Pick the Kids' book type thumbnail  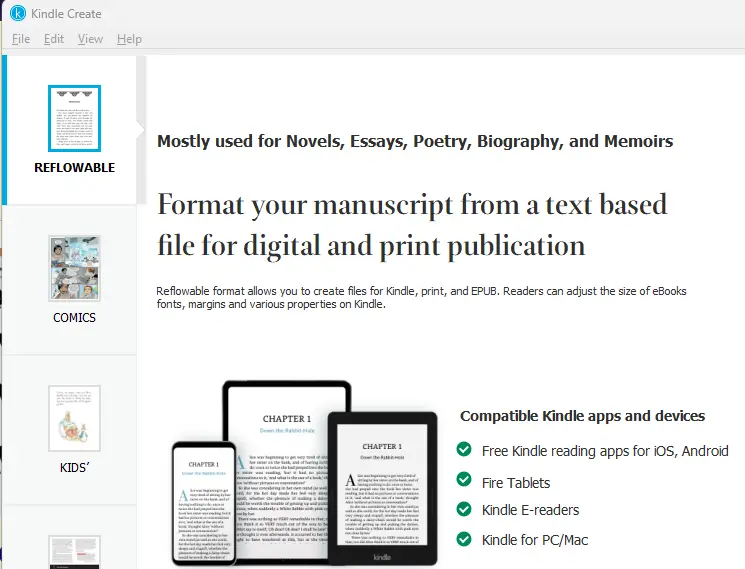[74, 418]
